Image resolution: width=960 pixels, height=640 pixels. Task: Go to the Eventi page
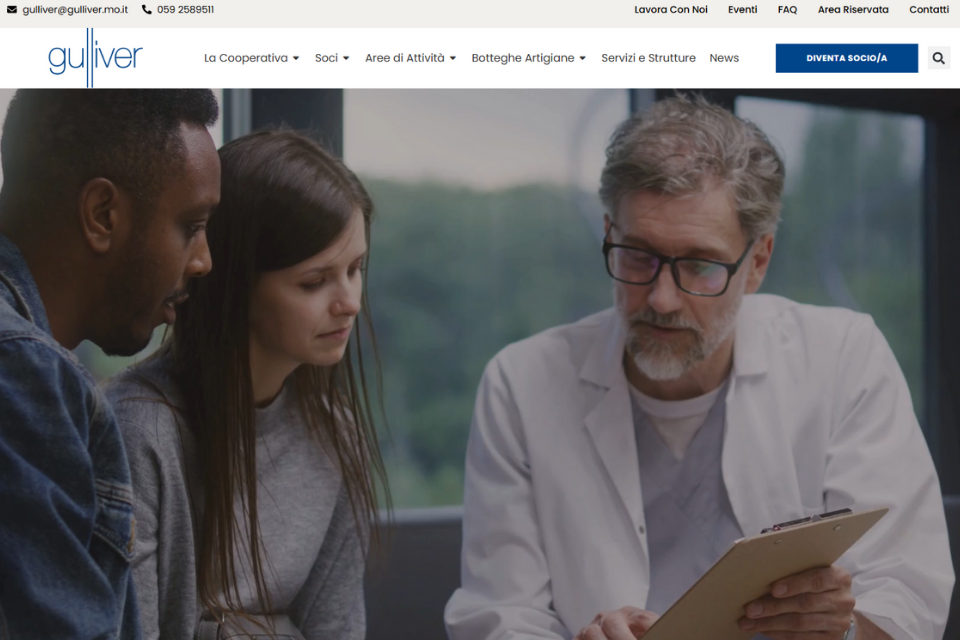coord(742,10)
